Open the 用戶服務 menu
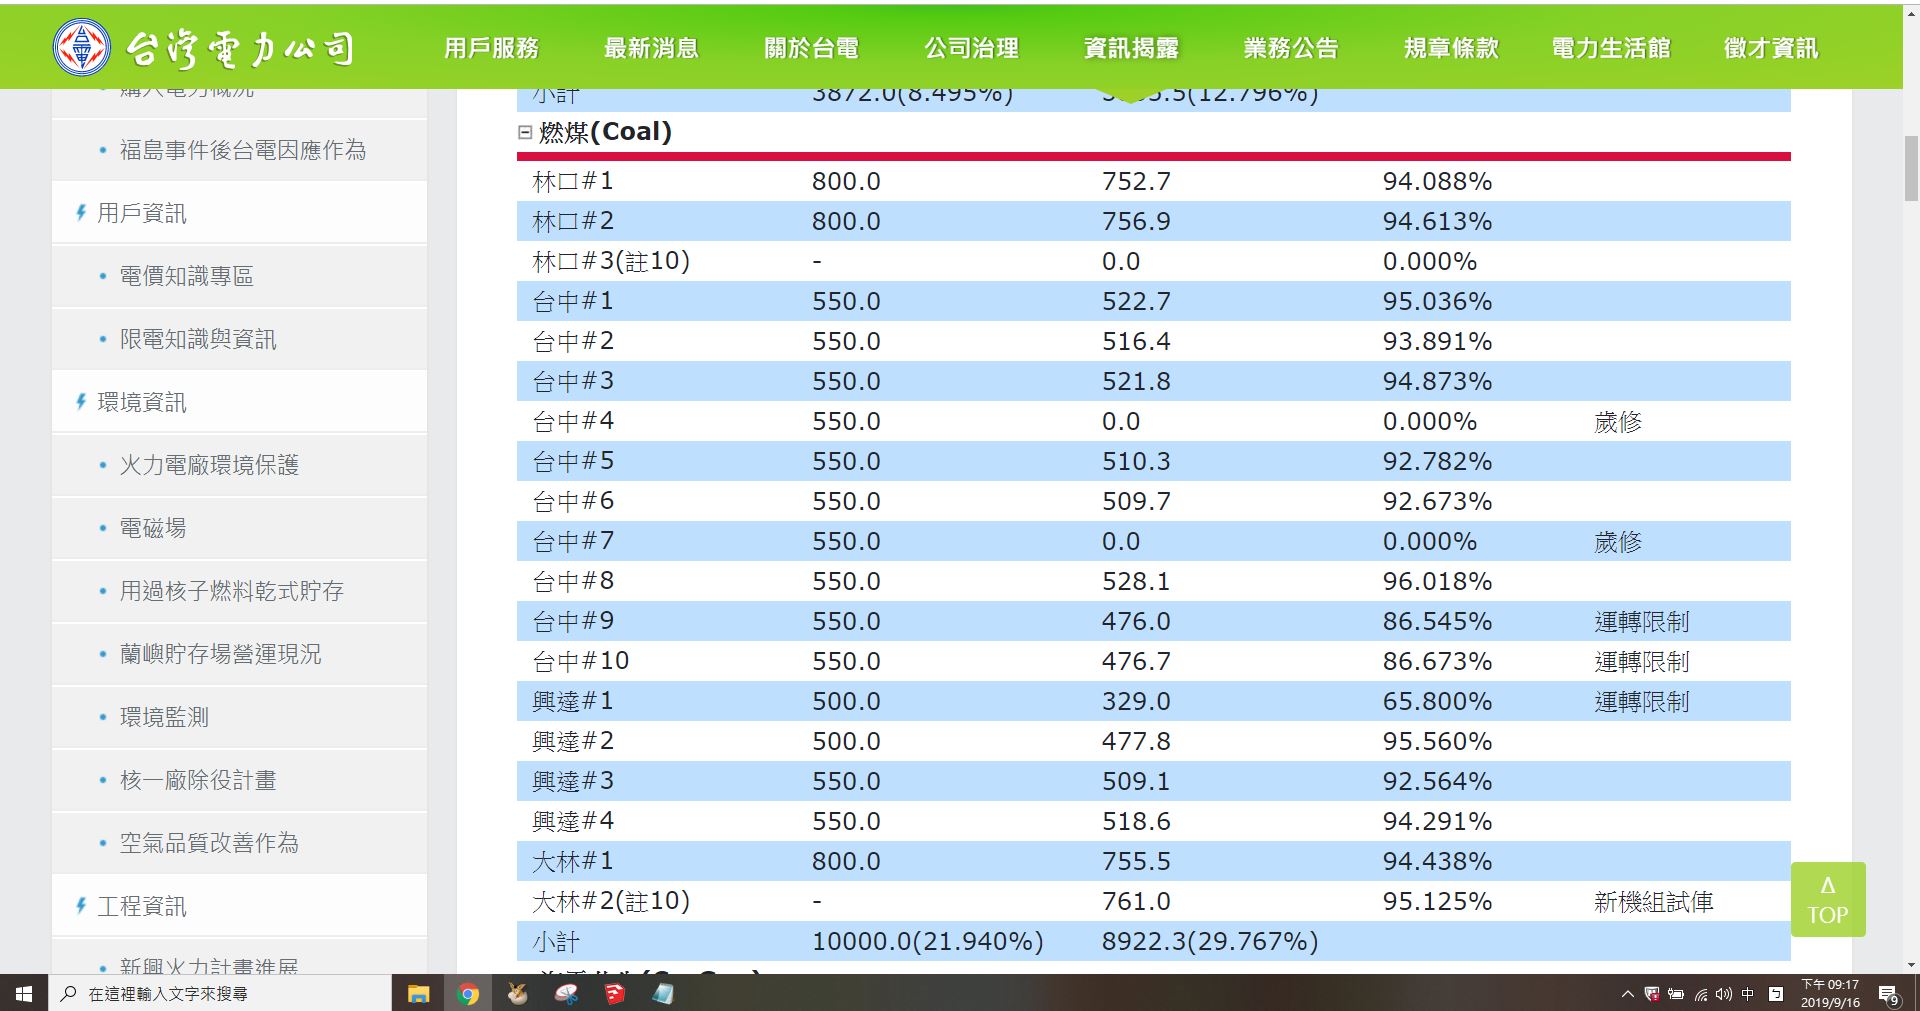The width and height of the screenshot is (1920, 1011). pos(491,48)
